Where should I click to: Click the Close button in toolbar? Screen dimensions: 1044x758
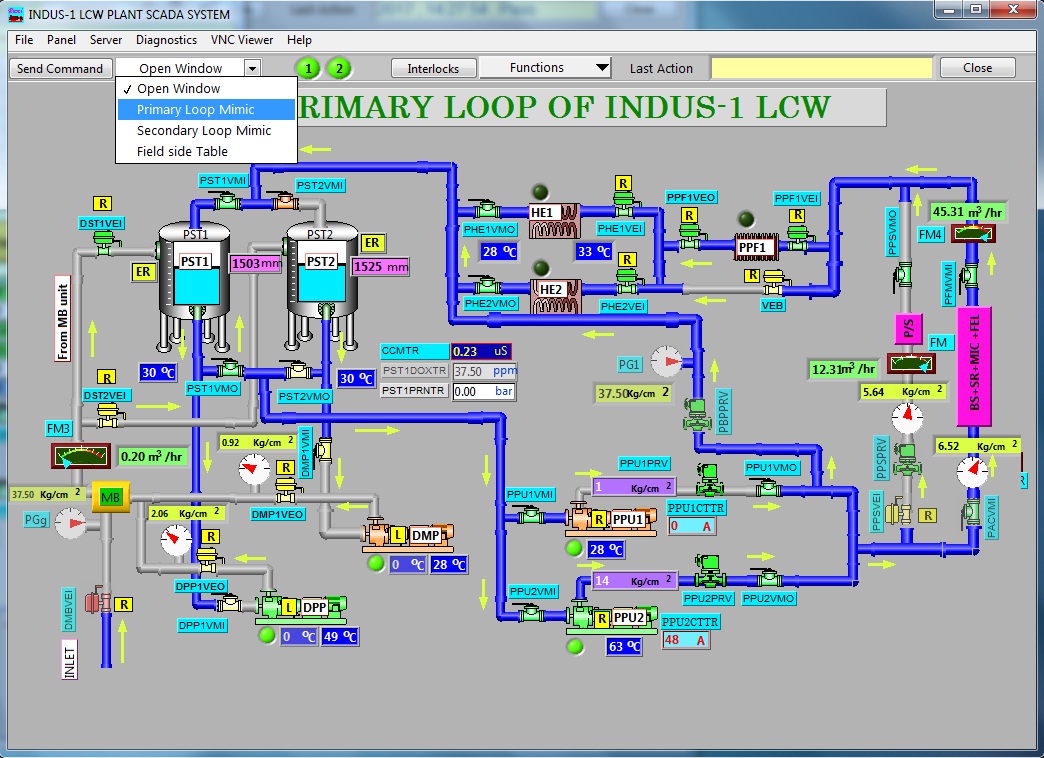pyautogui.click(x=977, y=68)
